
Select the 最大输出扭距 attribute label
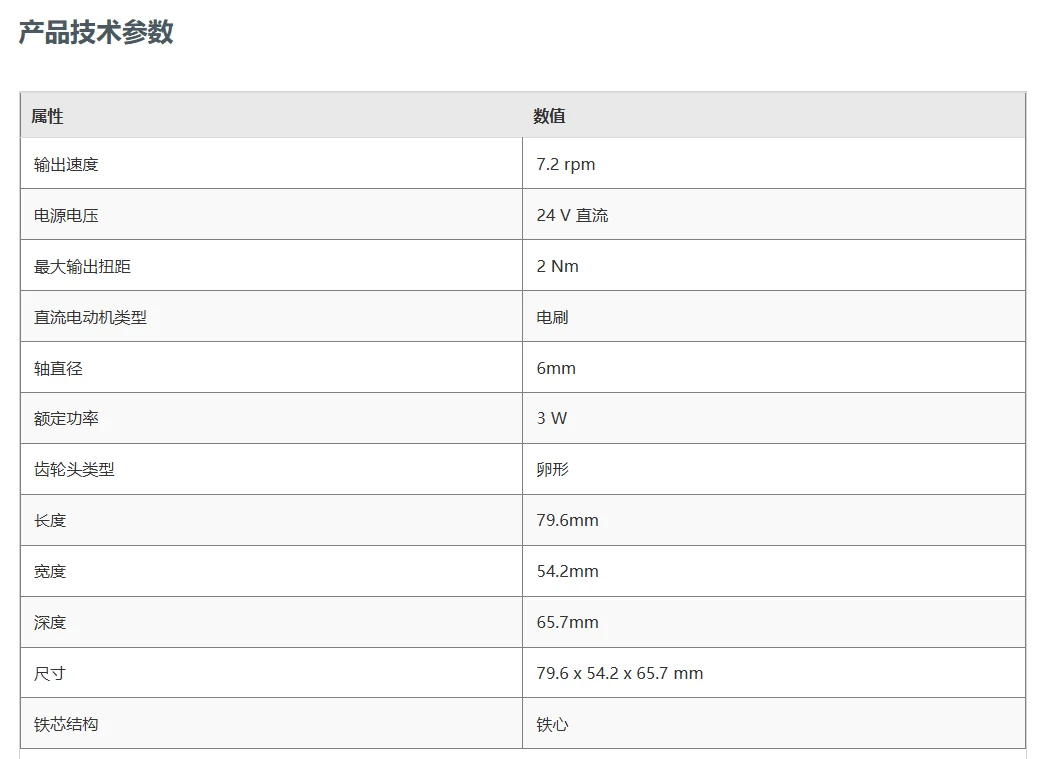pyautogui.click(x=82, y=266)
